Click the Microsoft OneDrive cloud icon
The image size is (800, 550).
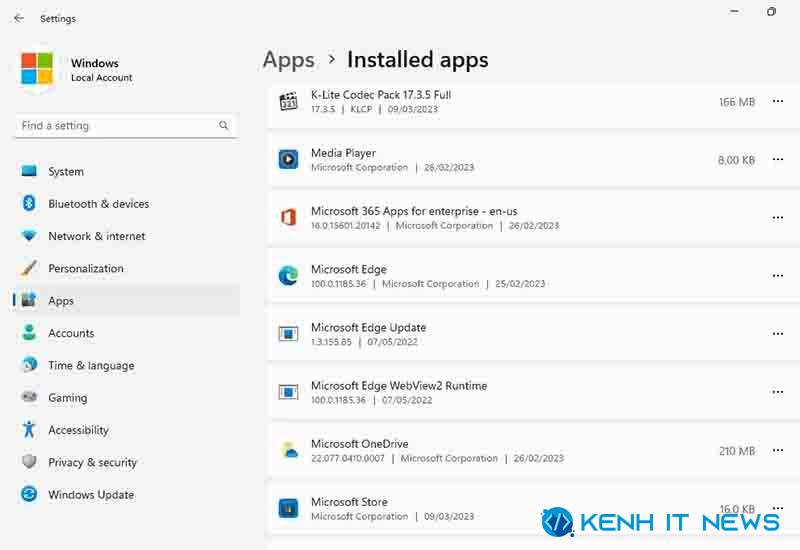(x=290, y=451)
